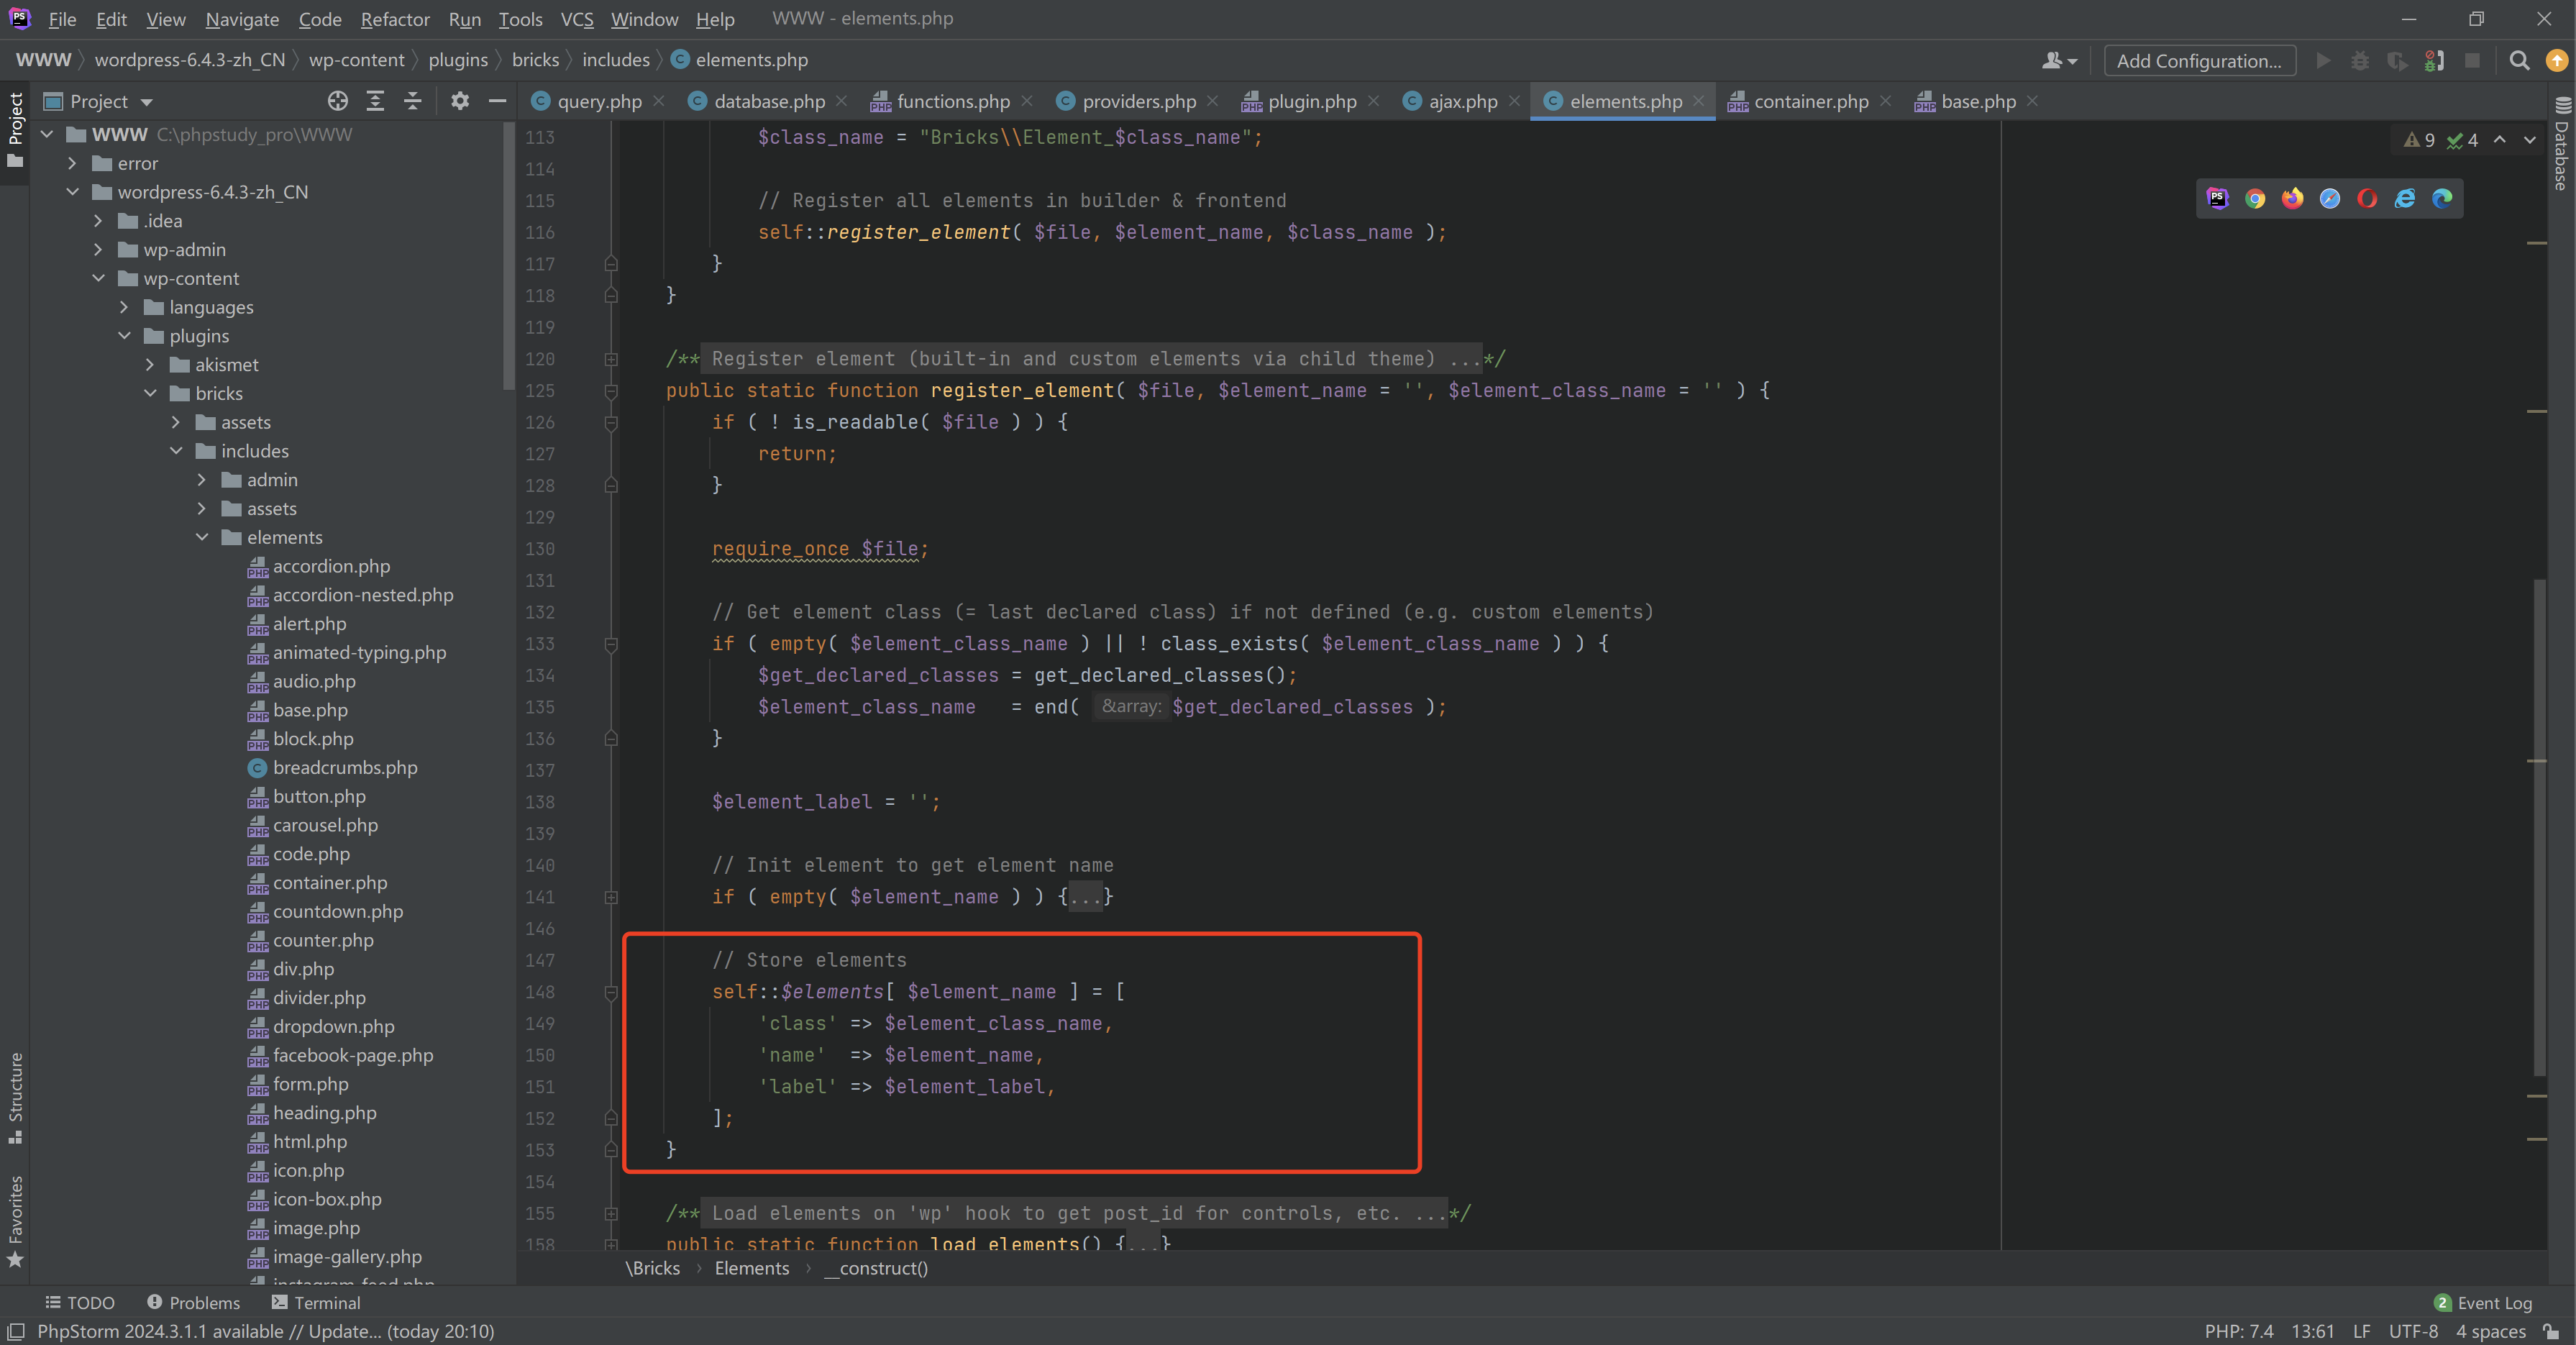This screenshot has width=2576, height=1345.
Task: Open file in Opera browser icon
Action: pyautogui.click(x=2366, y=198)
